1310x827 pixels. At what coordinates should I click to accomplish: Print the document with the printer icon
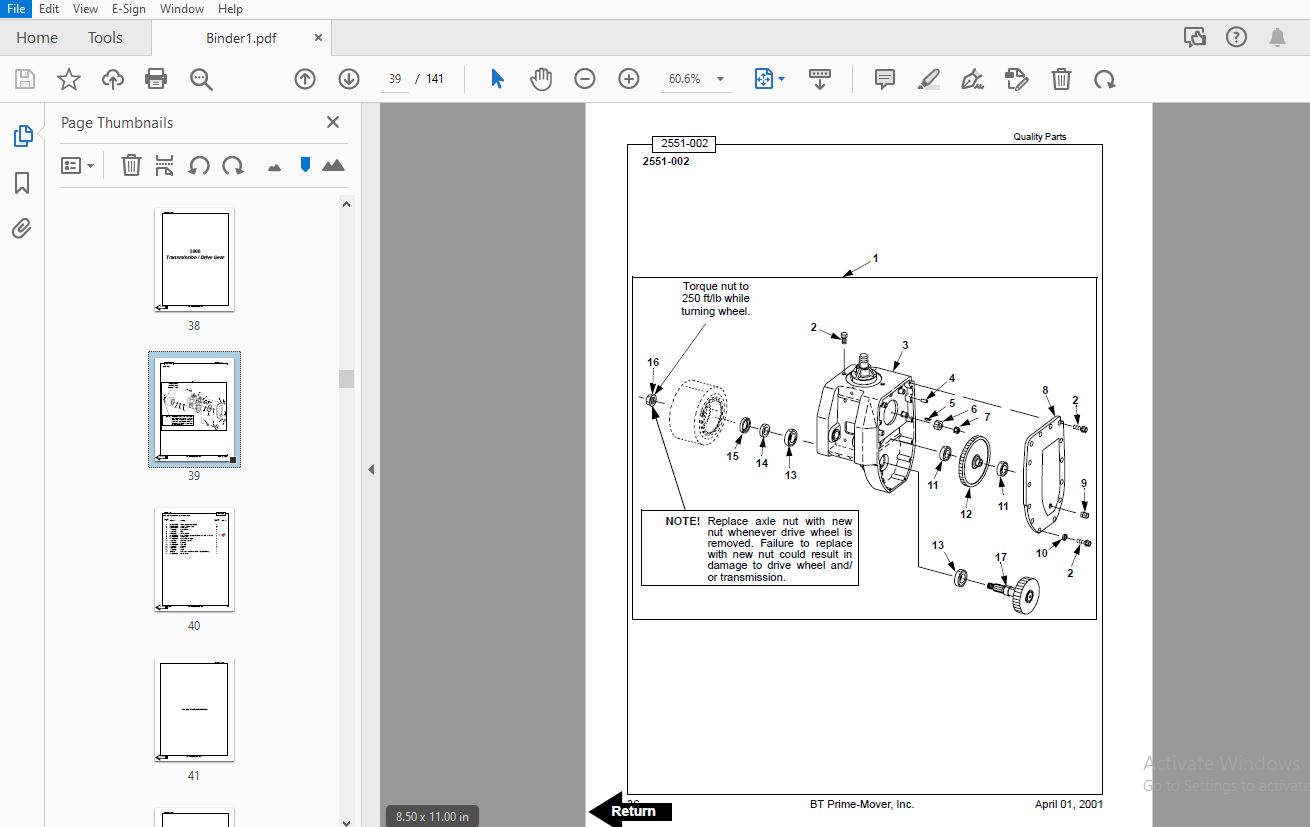pyautogui.click(x=156, y=79)
